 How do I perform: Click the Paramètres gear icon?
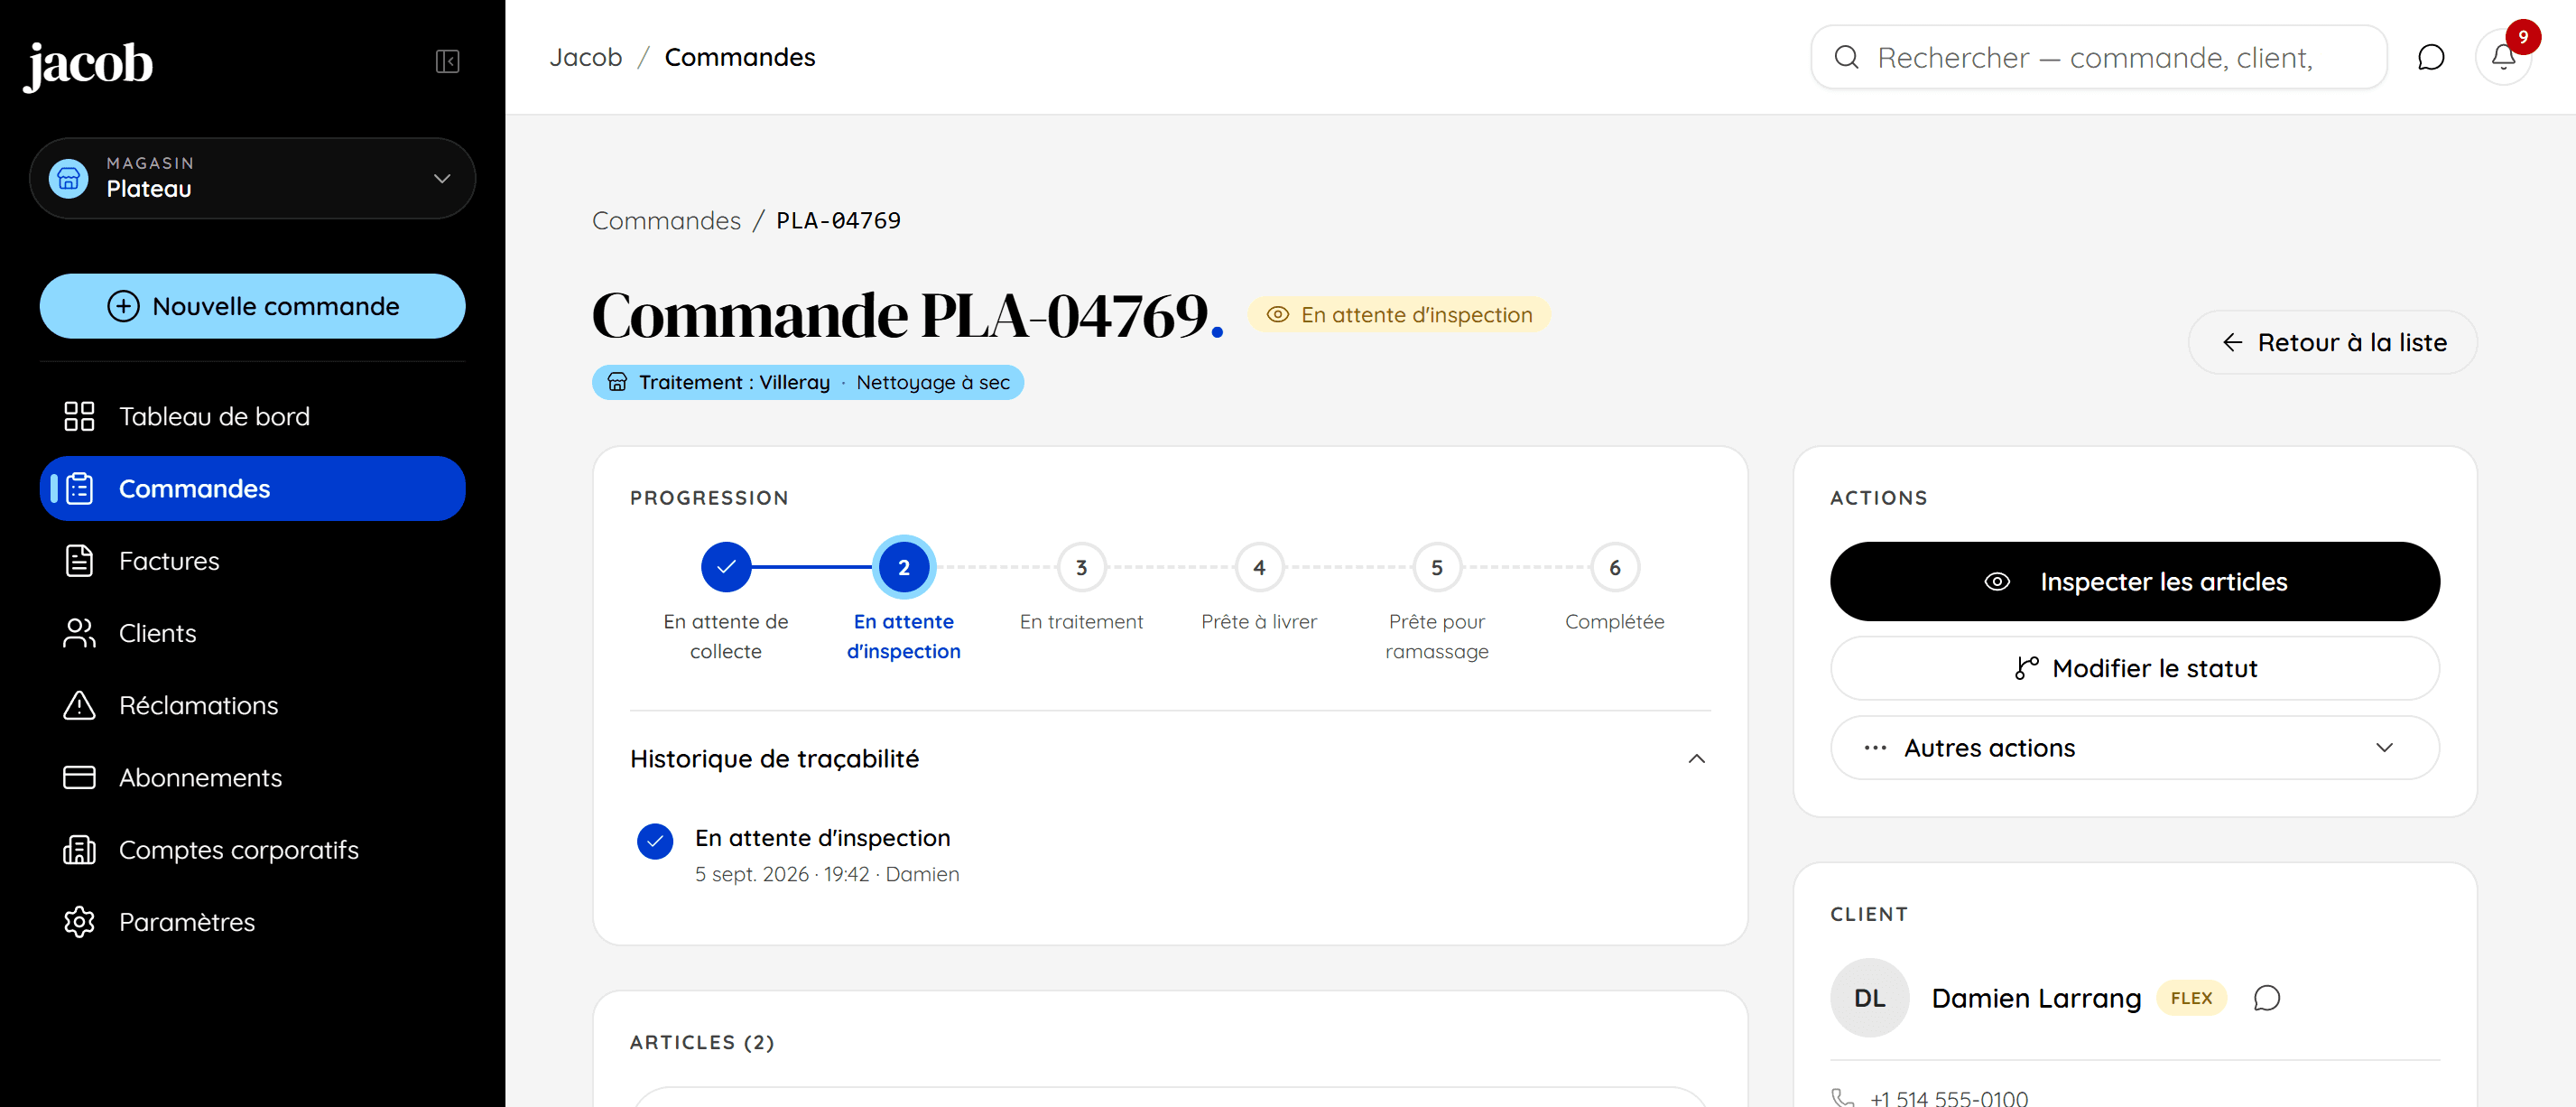79,921
